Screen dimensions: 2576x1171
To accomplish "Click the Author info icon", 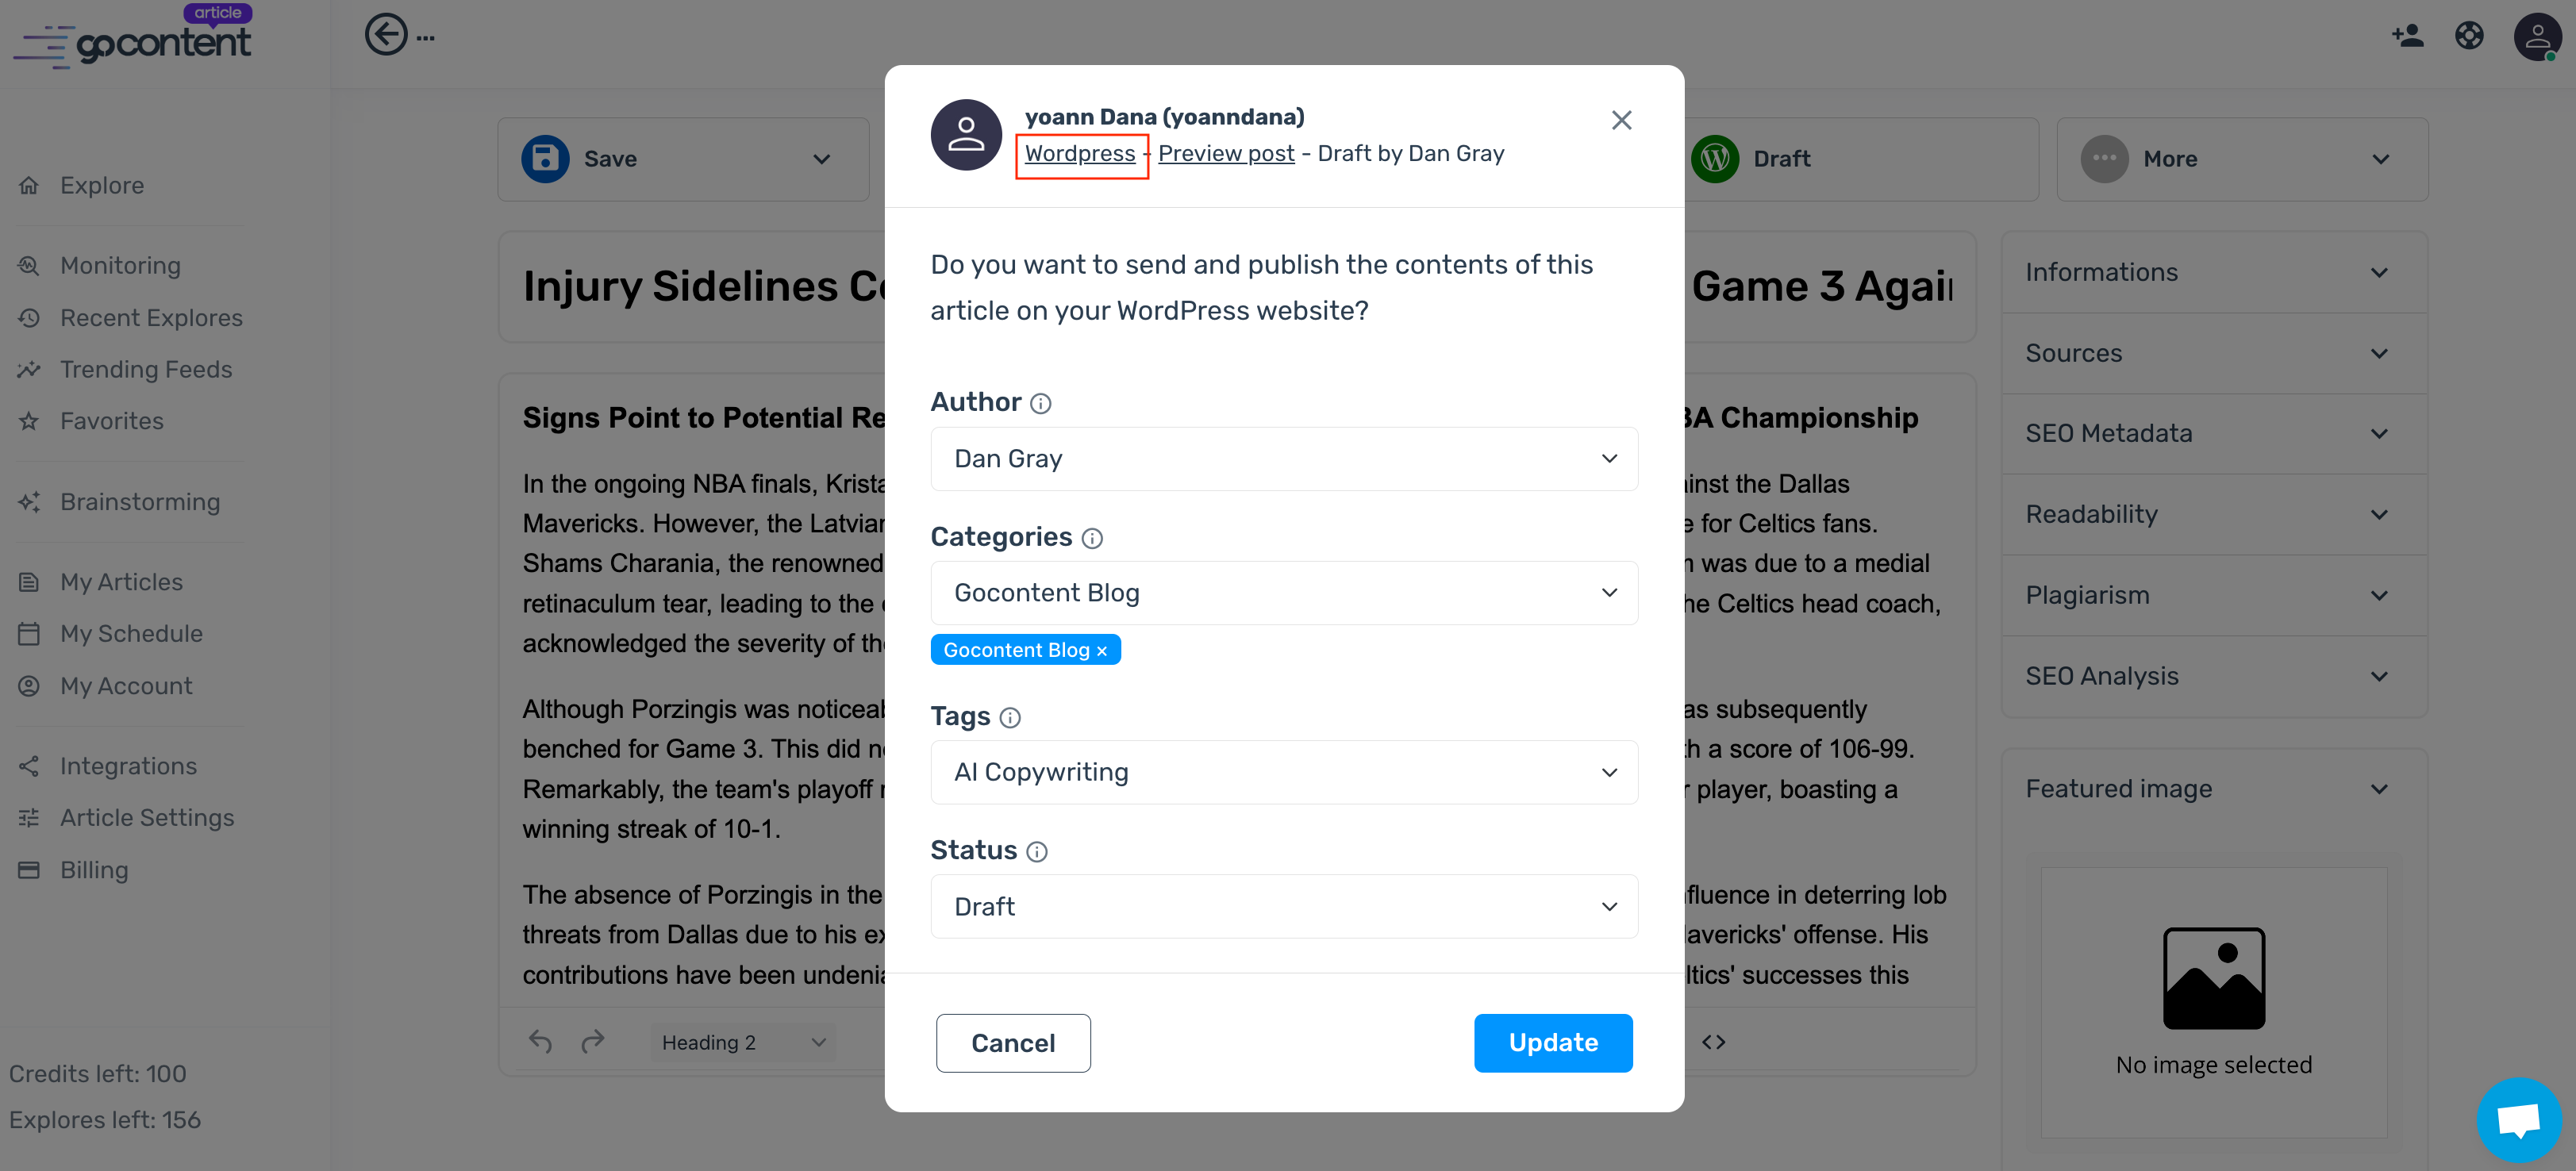I will 1040,403.
